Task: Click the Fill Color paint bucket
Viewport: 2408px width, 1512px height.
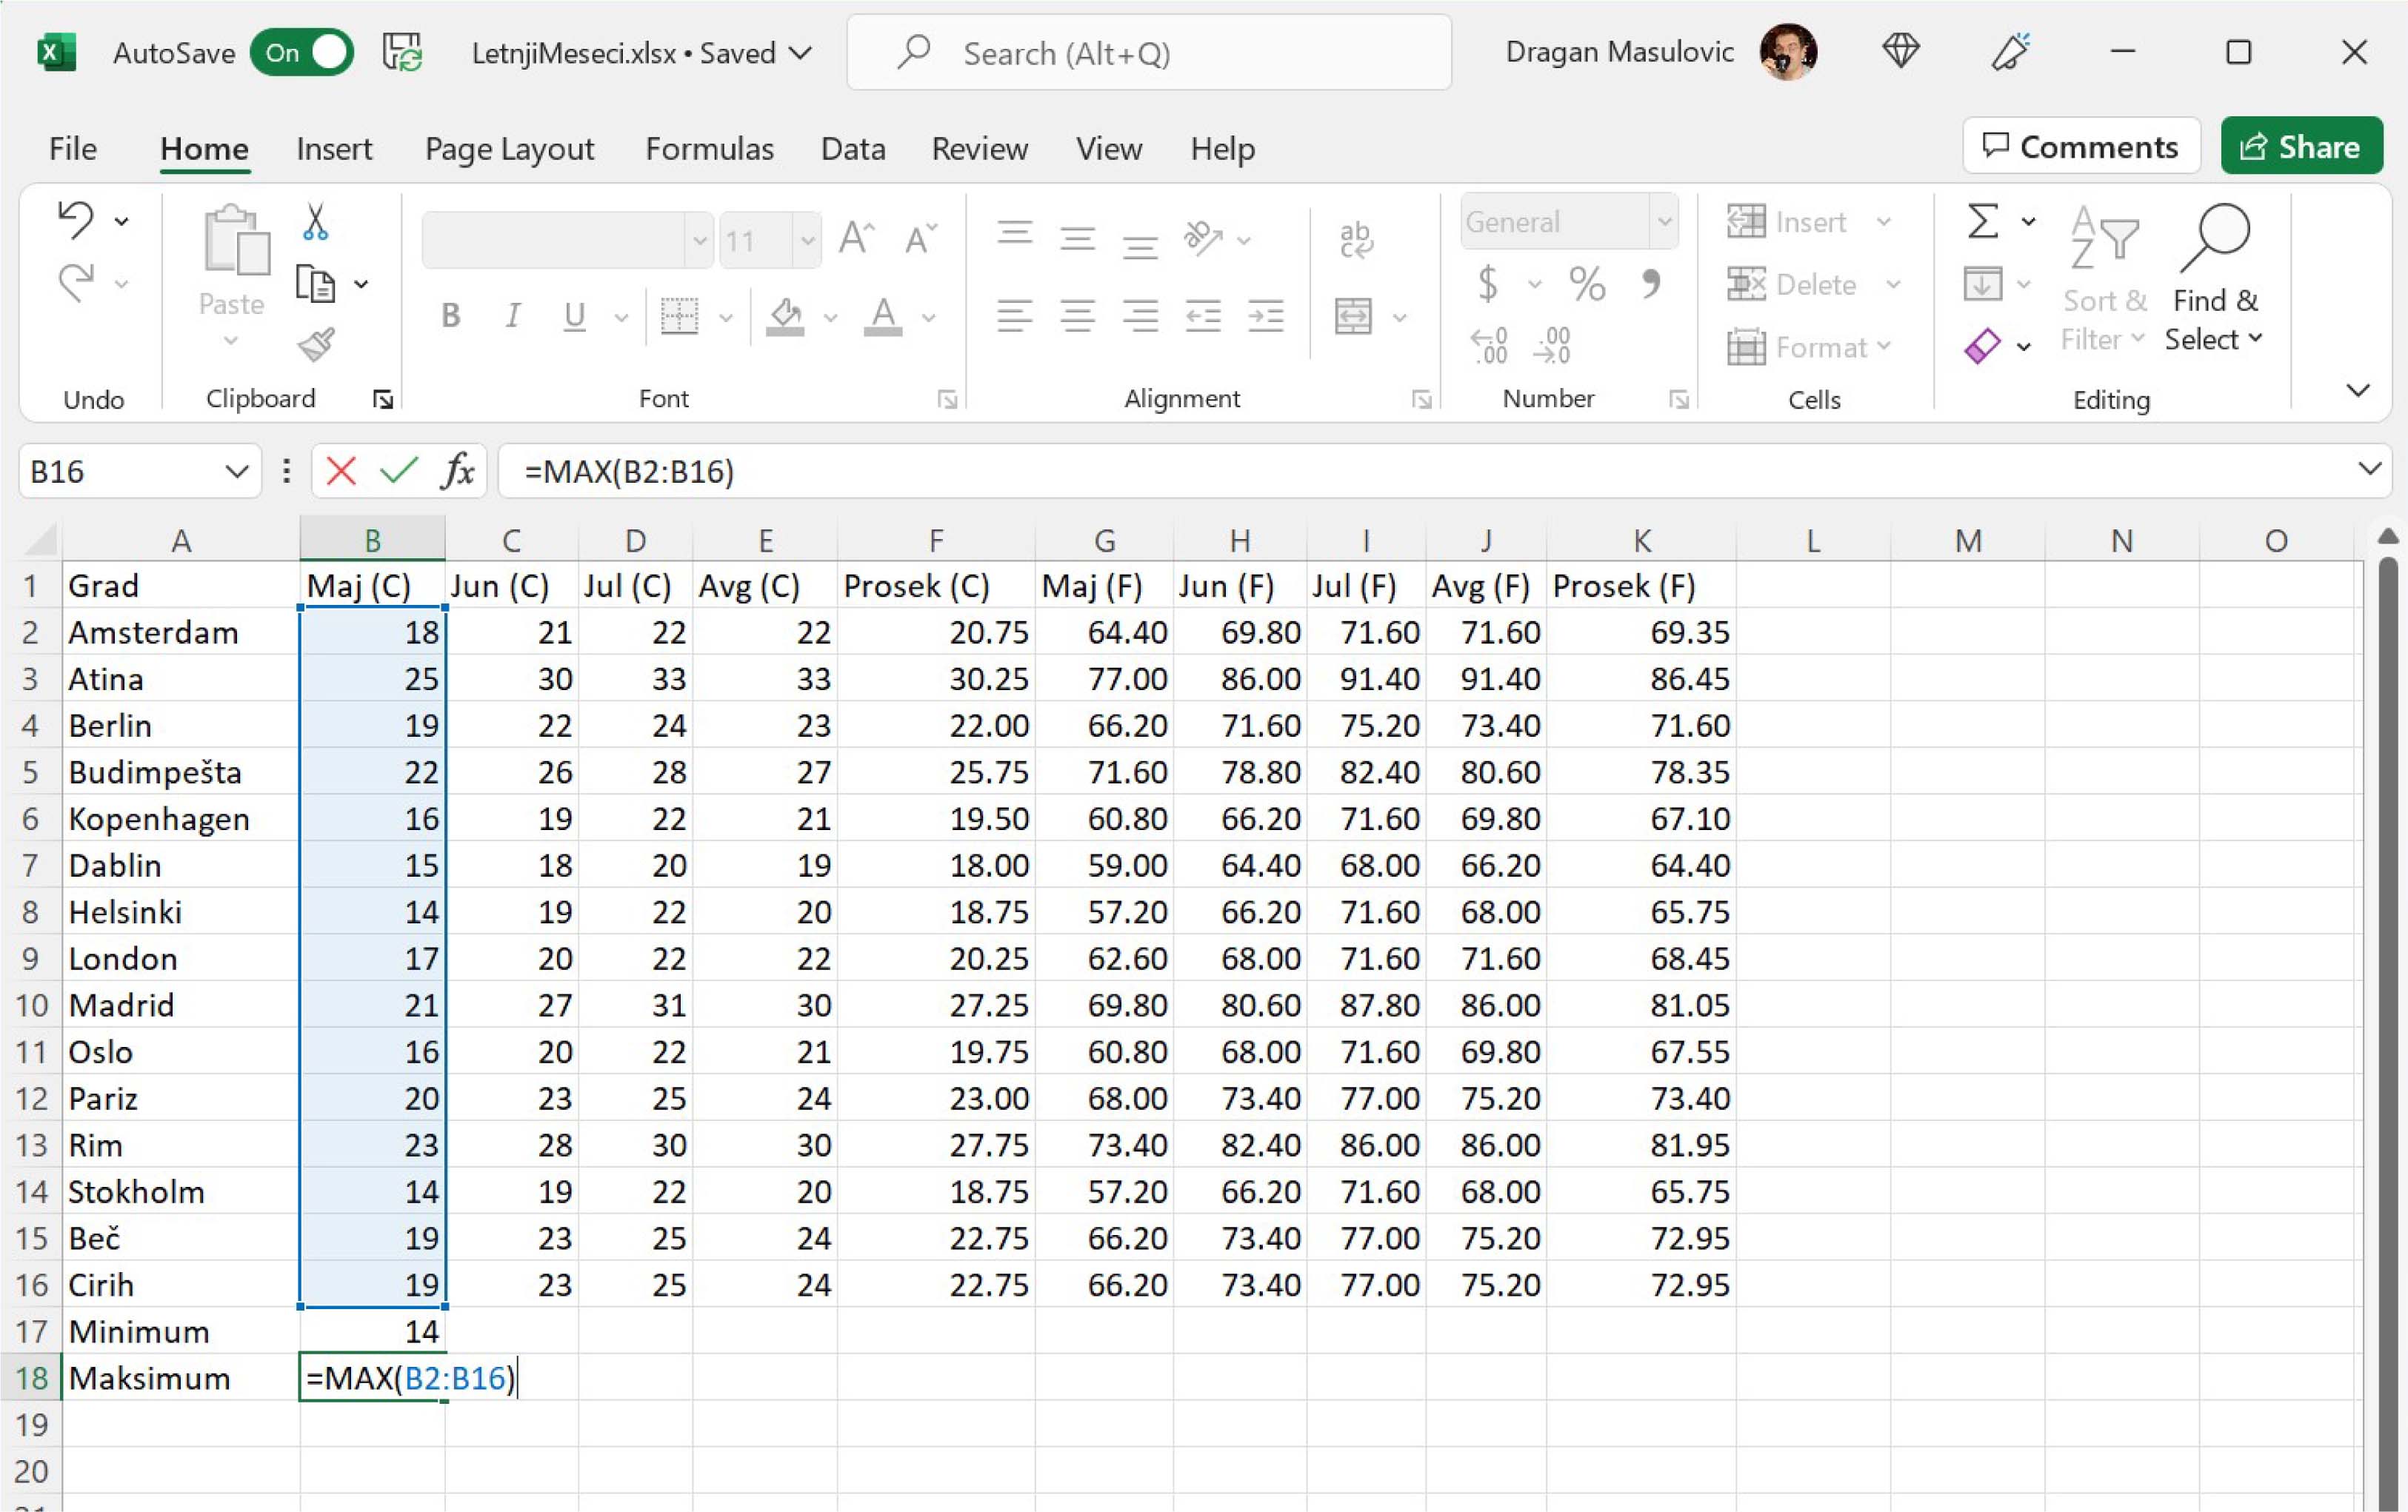Action: coord(785,317)
